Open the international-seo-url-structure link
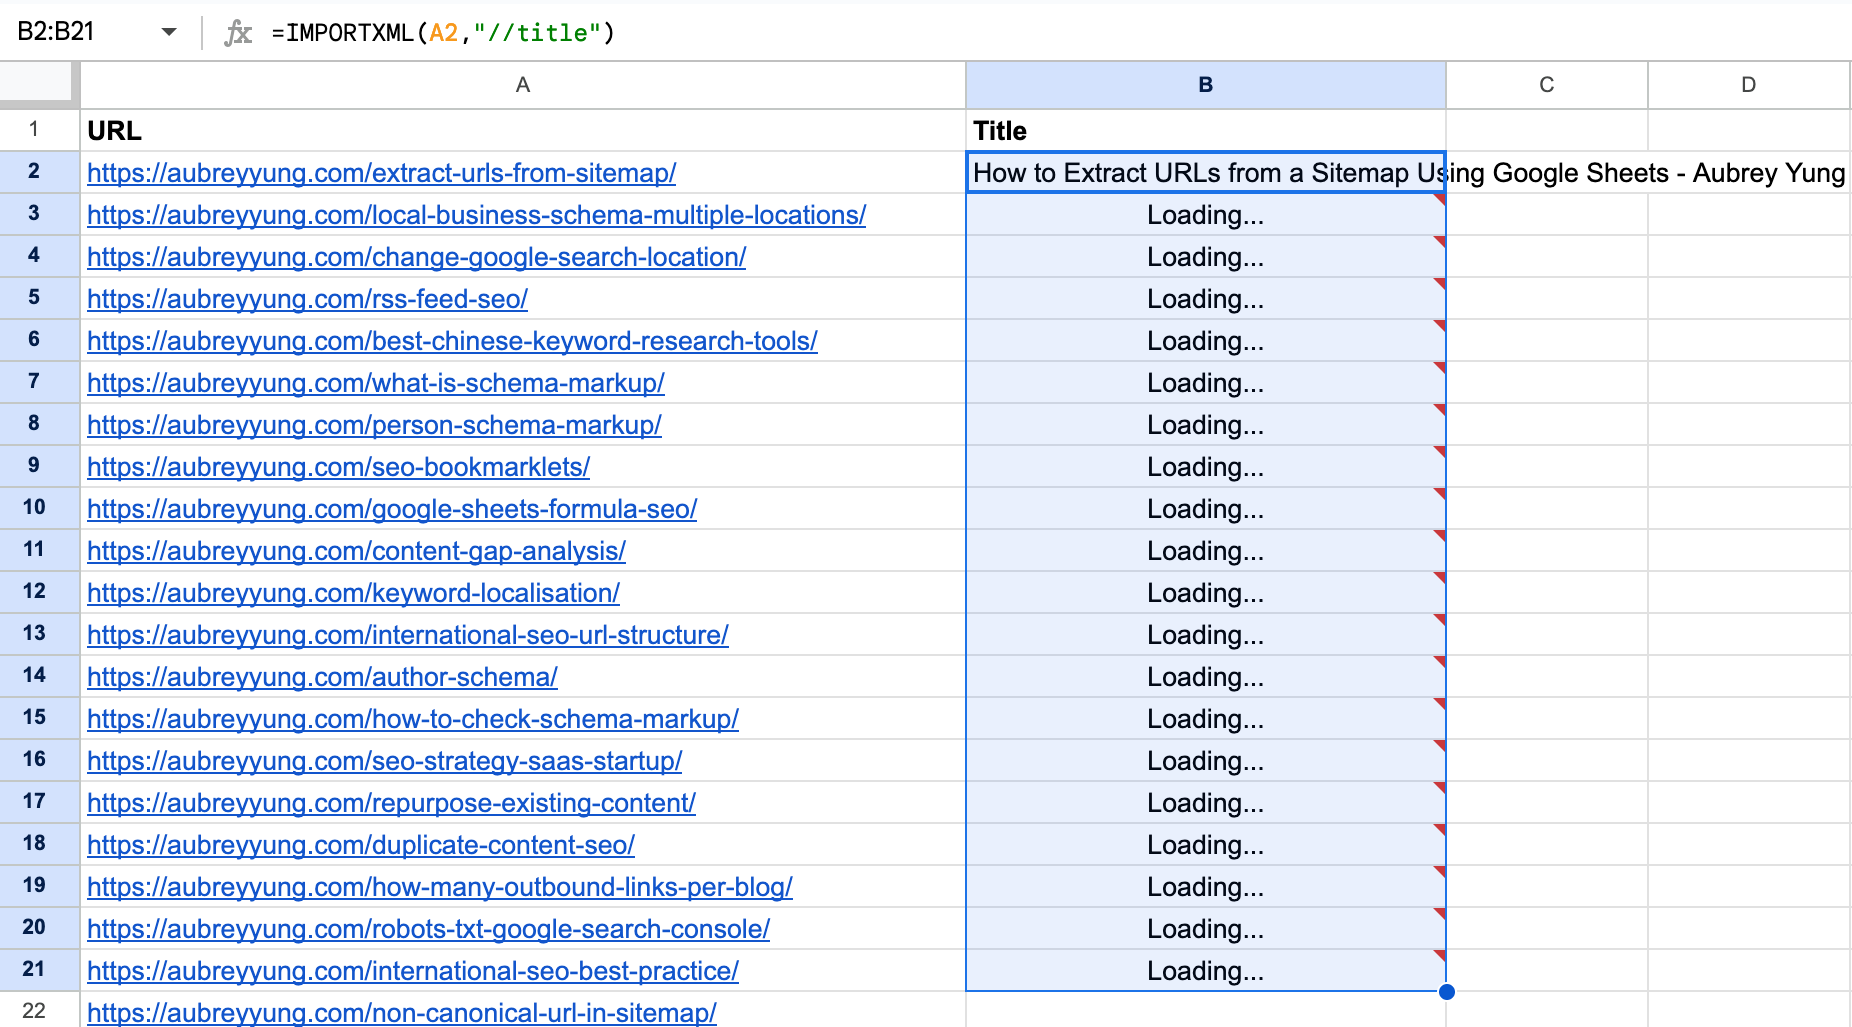1852x1027 pixels. pos(408,635)
